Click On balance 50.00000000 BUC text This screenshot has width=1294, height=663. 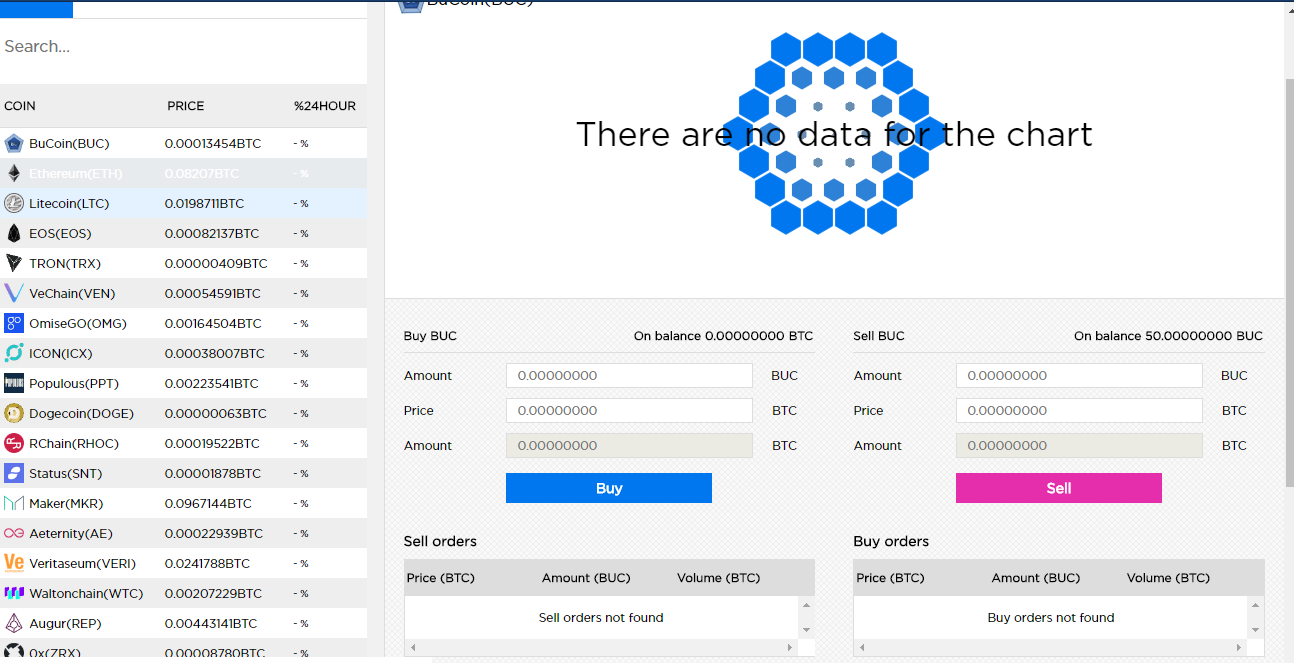(x=1168, y=336)
